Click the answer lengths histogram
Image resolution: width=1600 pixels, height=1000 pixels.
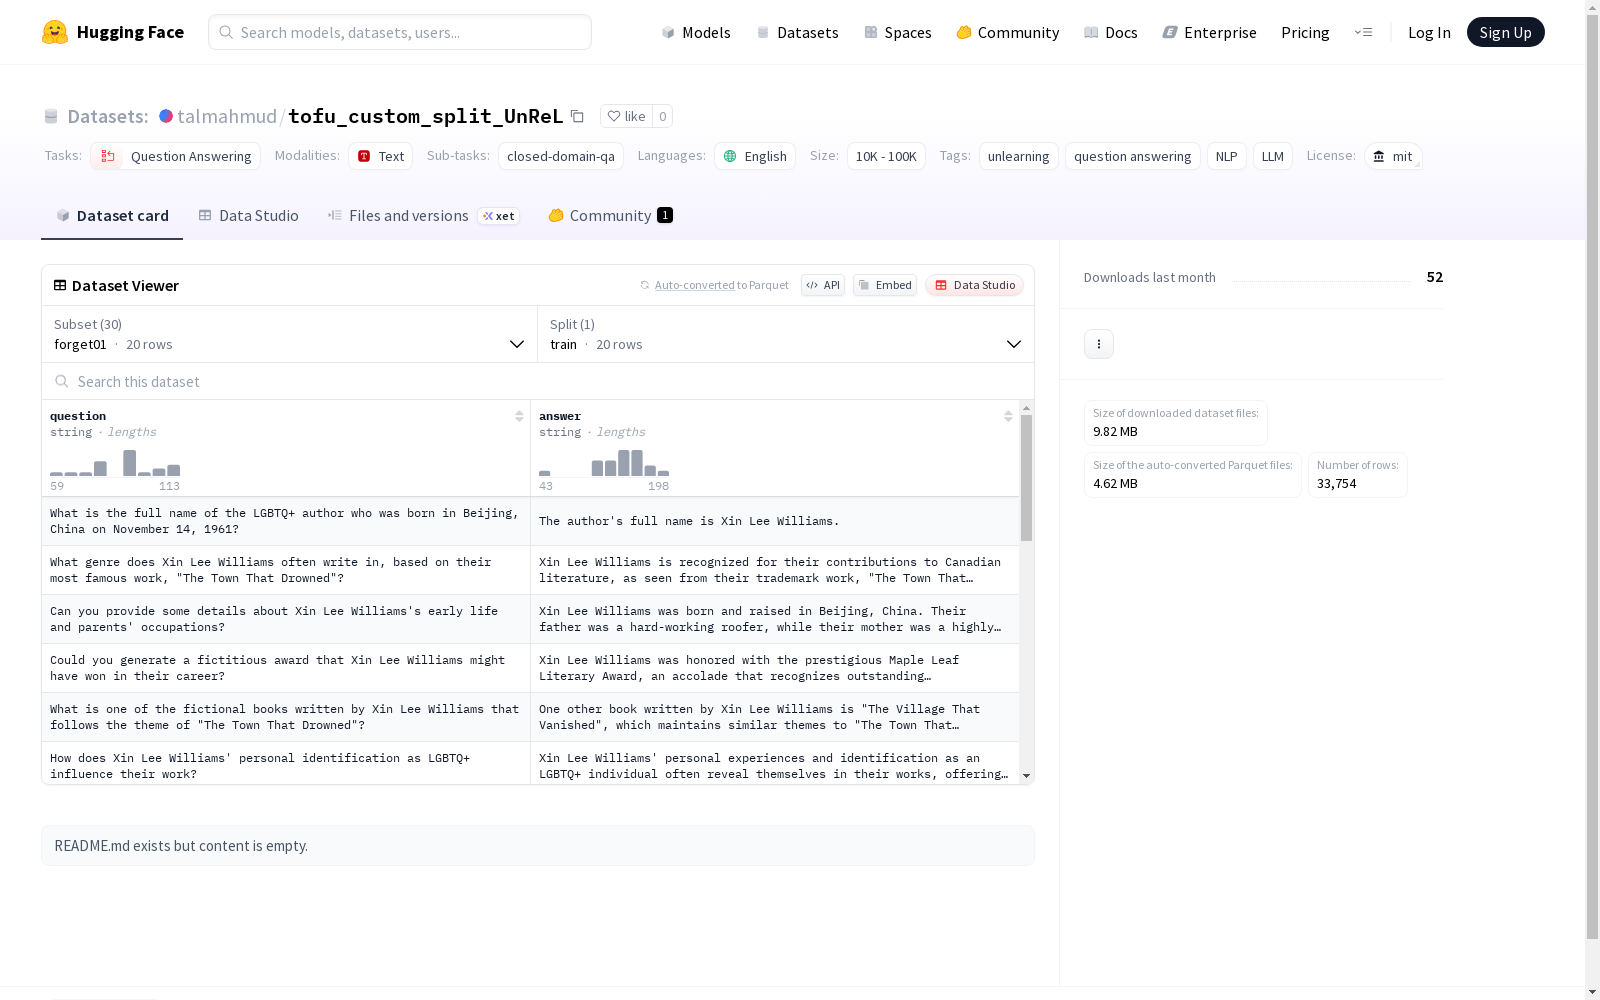pyautogui.click(x=604, y=462)
